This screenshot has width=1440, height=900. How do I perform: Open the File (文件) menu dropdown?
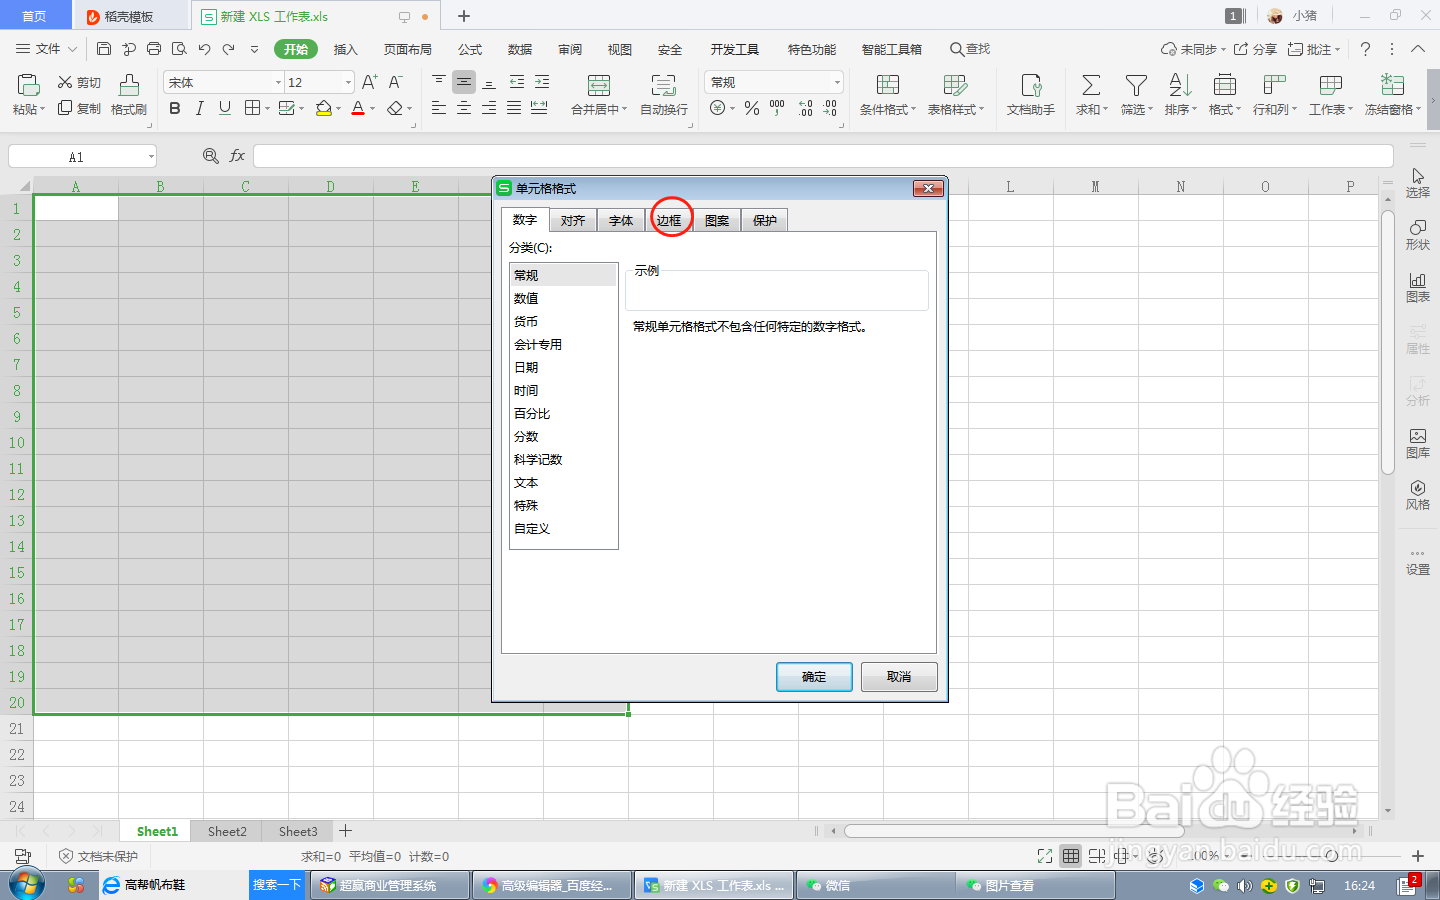point(47,48)
